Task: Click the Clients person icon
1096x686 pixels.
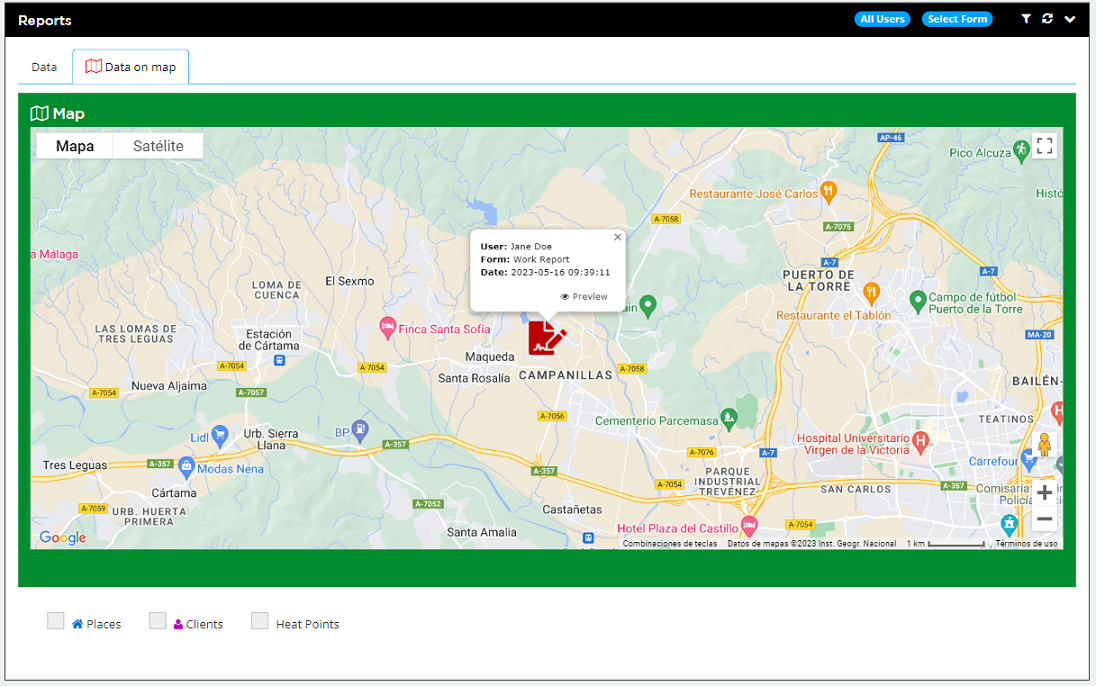Action: point(178,624)
